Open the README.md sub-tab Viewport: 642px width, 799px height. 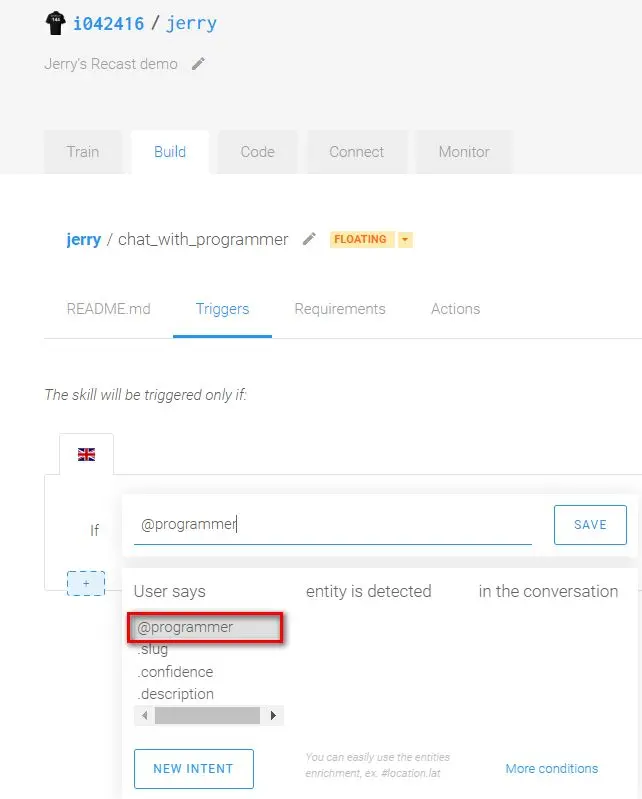[109, 309]
